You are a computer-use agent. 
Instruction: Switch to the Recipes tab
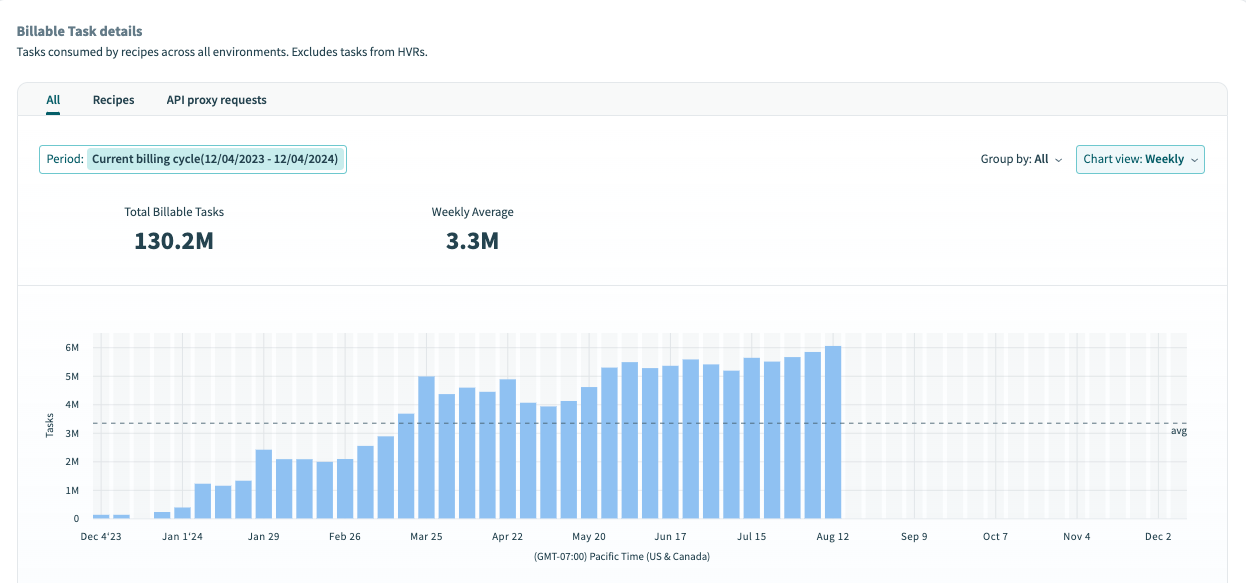point(113,100)
